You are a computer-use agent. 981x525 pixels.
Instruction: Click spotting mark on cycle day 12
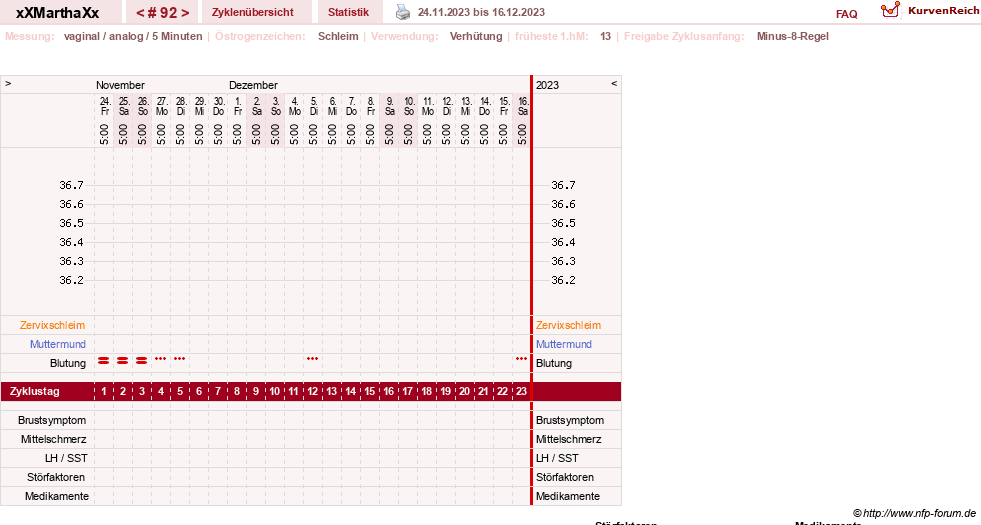pos(312,359)
